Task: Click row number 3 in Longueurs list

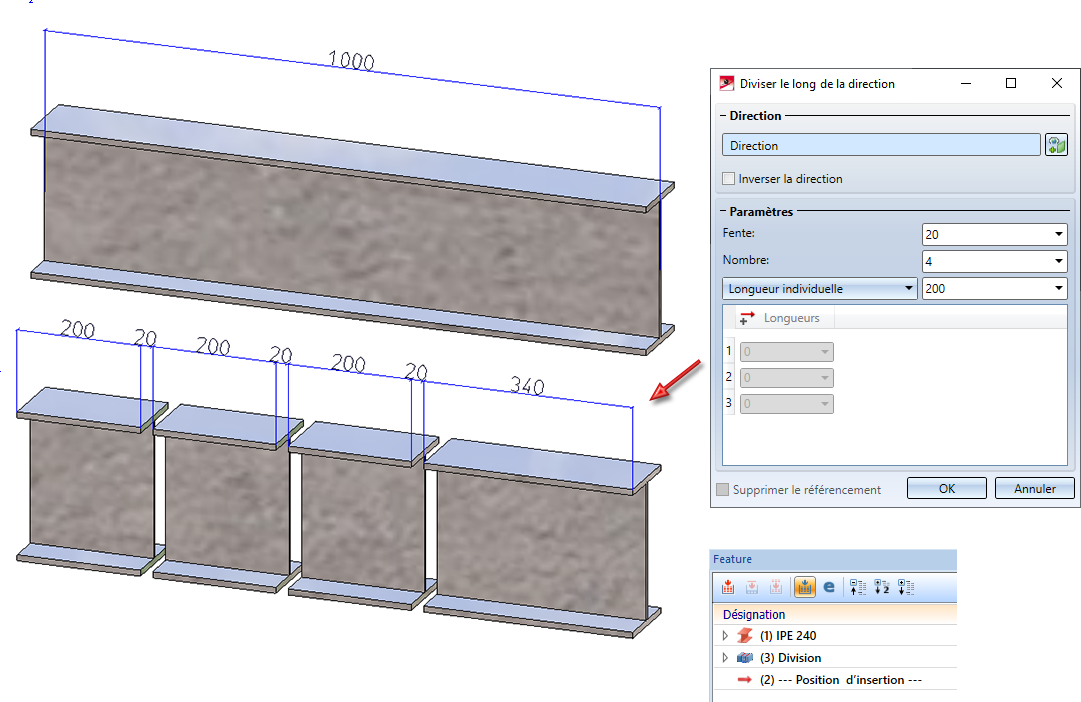Action: coord(729,403)
